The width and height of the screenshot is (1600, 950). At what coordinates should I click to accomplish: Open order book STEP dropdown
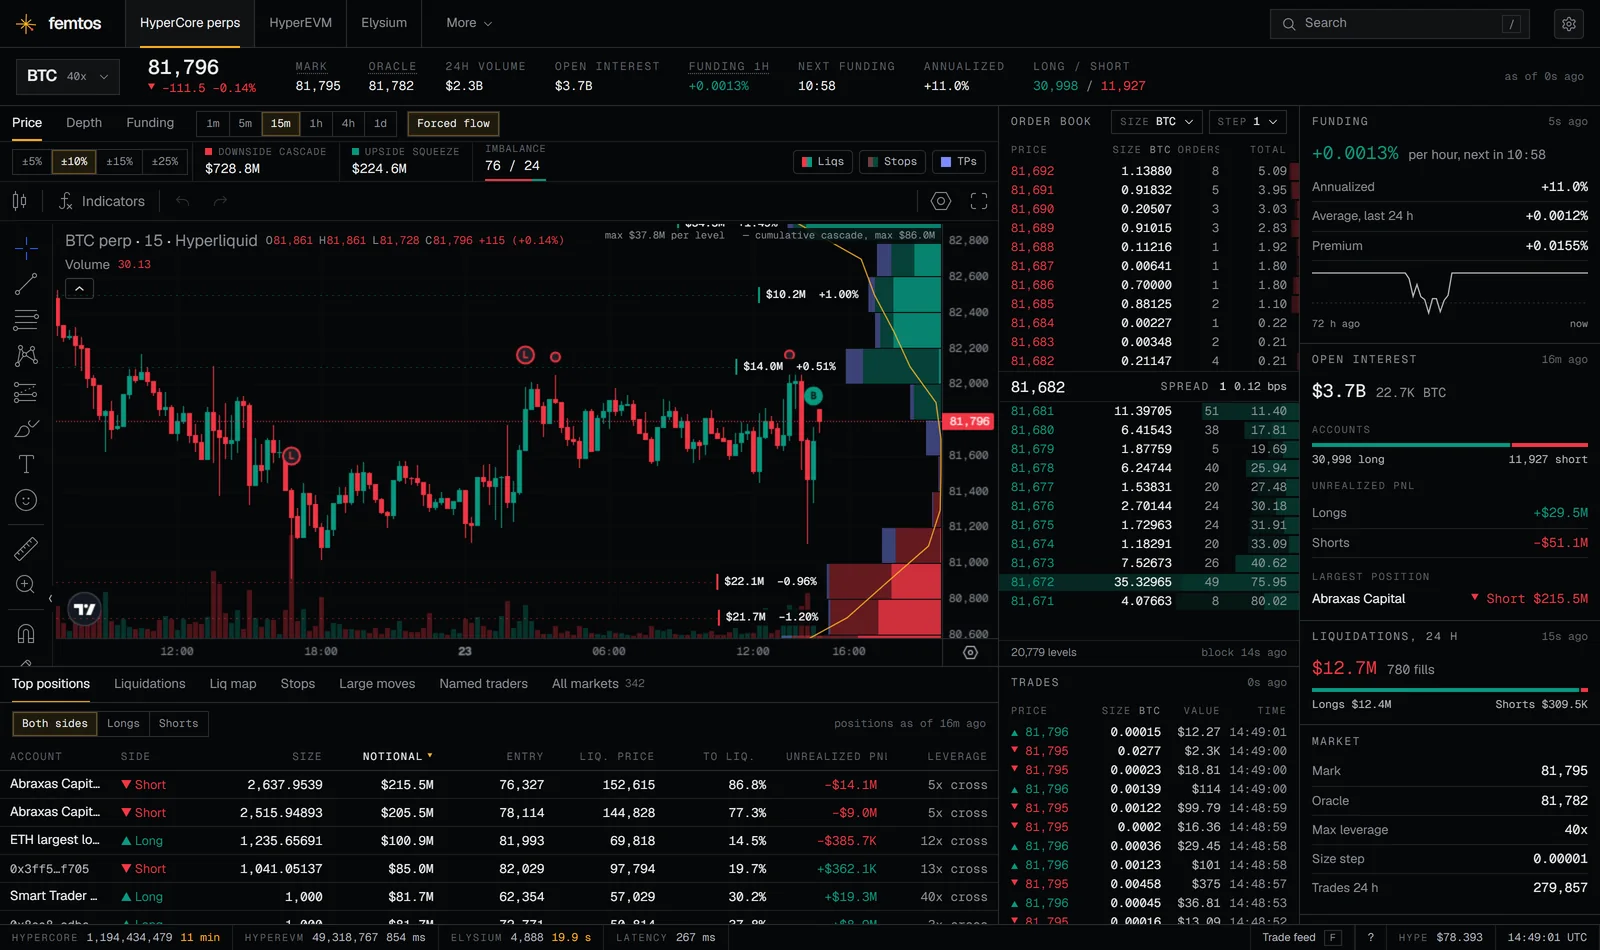click(1247, 122)
